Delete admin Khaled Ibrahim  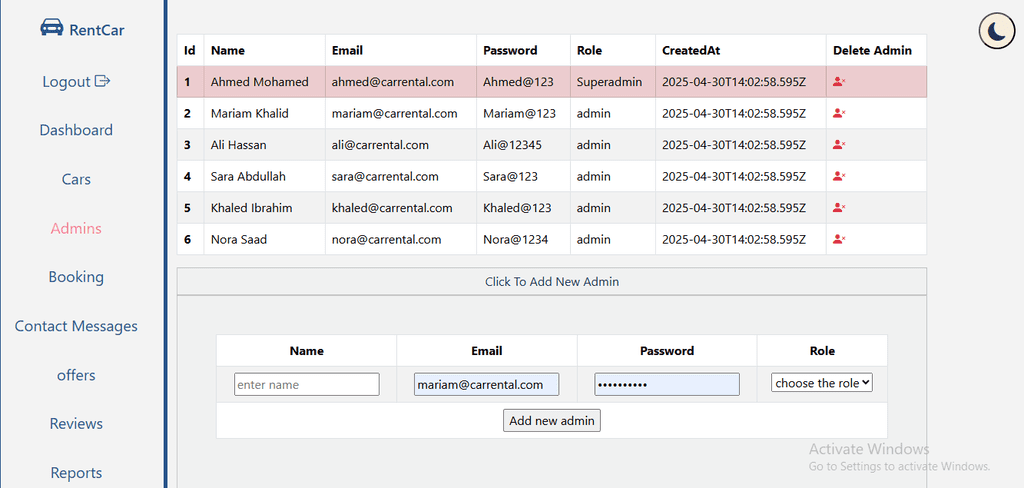coord(839,208)
